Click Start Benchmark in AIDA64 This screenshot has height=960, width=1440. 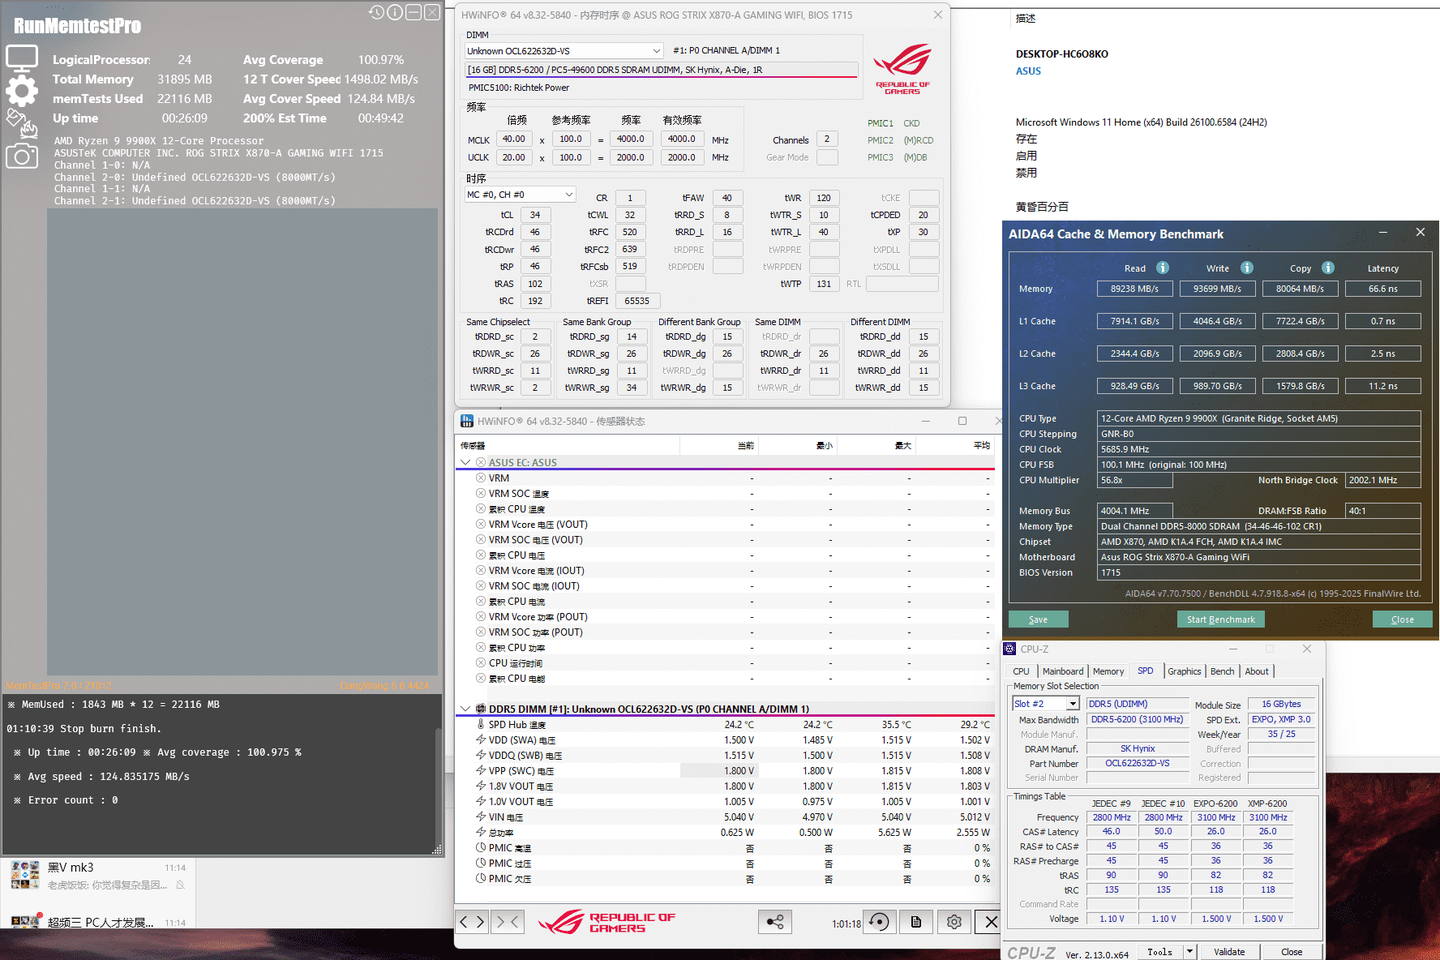point(1220,619)
